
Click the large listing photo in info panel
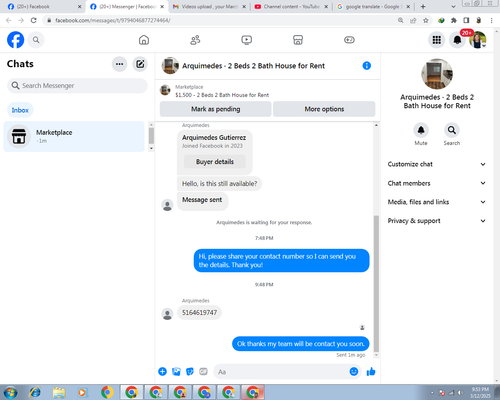[x=437, y=74]
